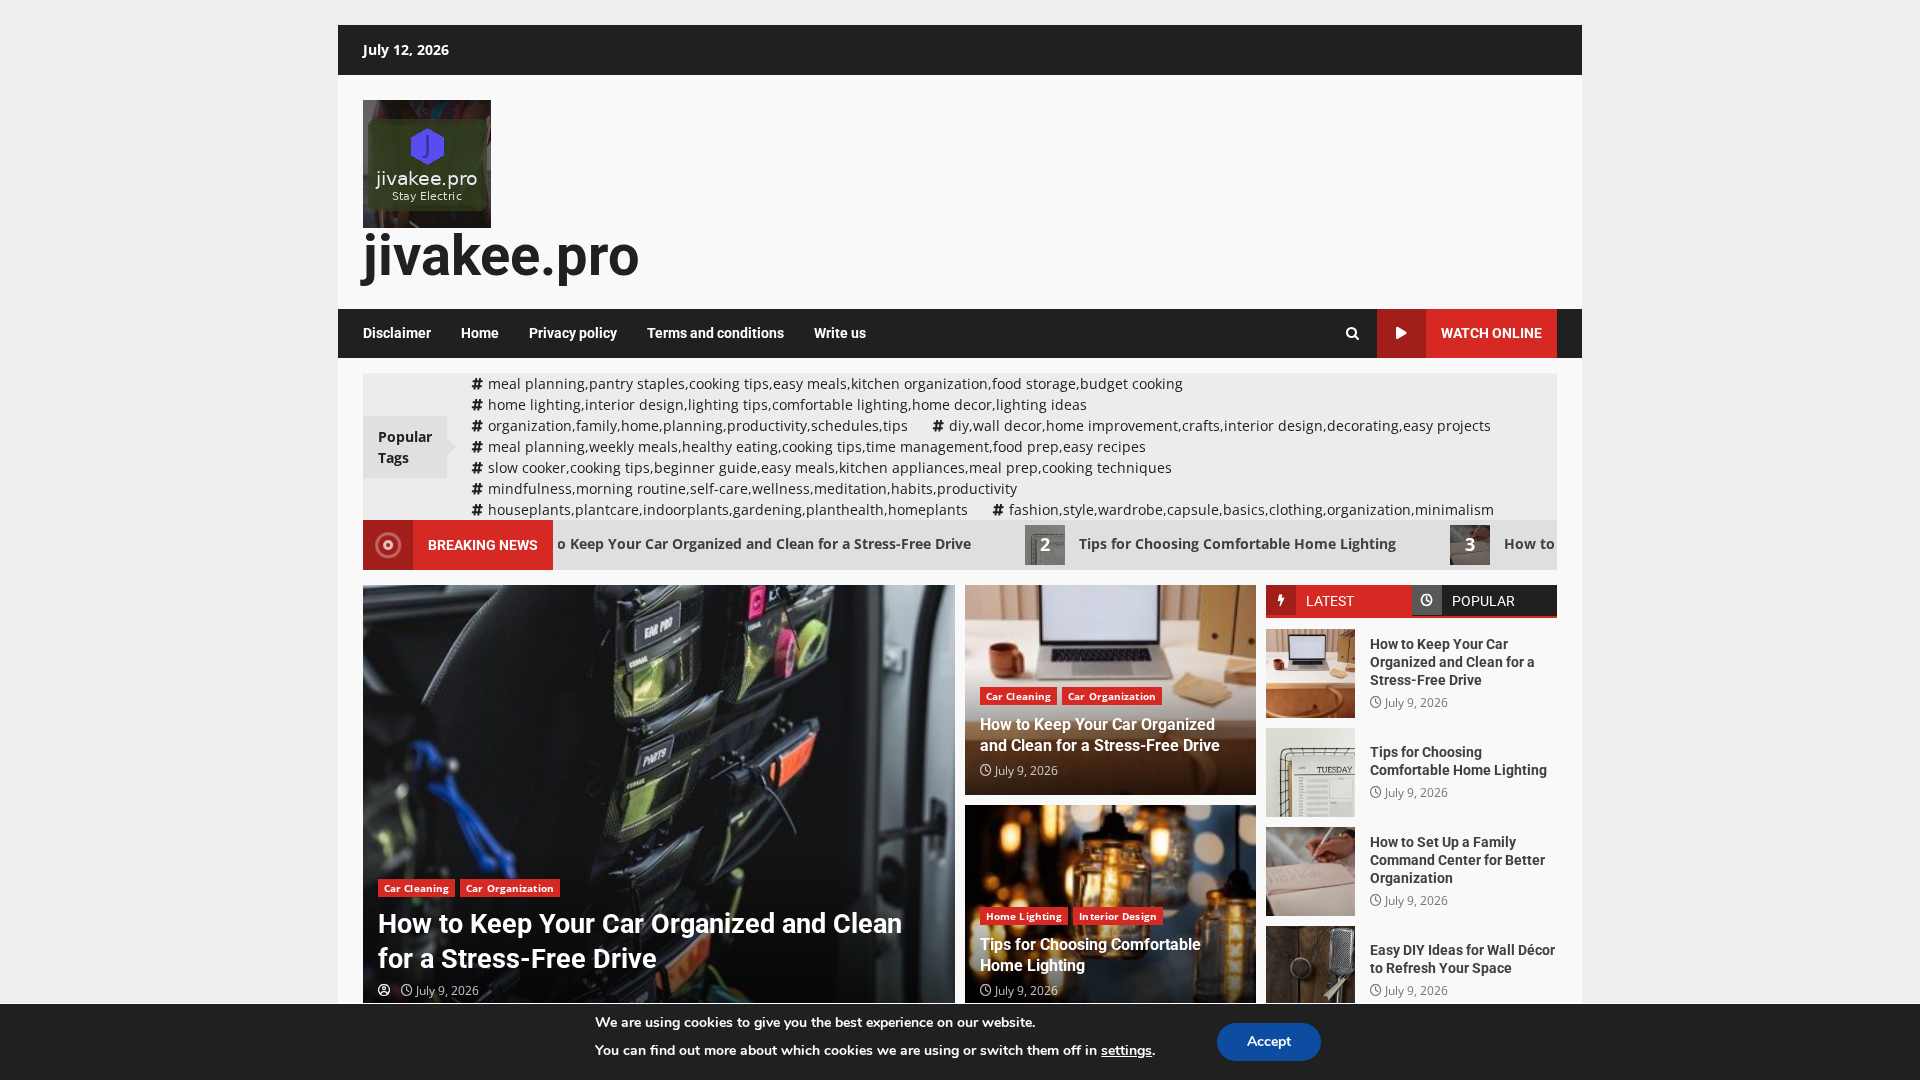Click Car Organization badge on laptop card
The width and height of the screenshot is (1920, 1080).
tap(1111, 696)
